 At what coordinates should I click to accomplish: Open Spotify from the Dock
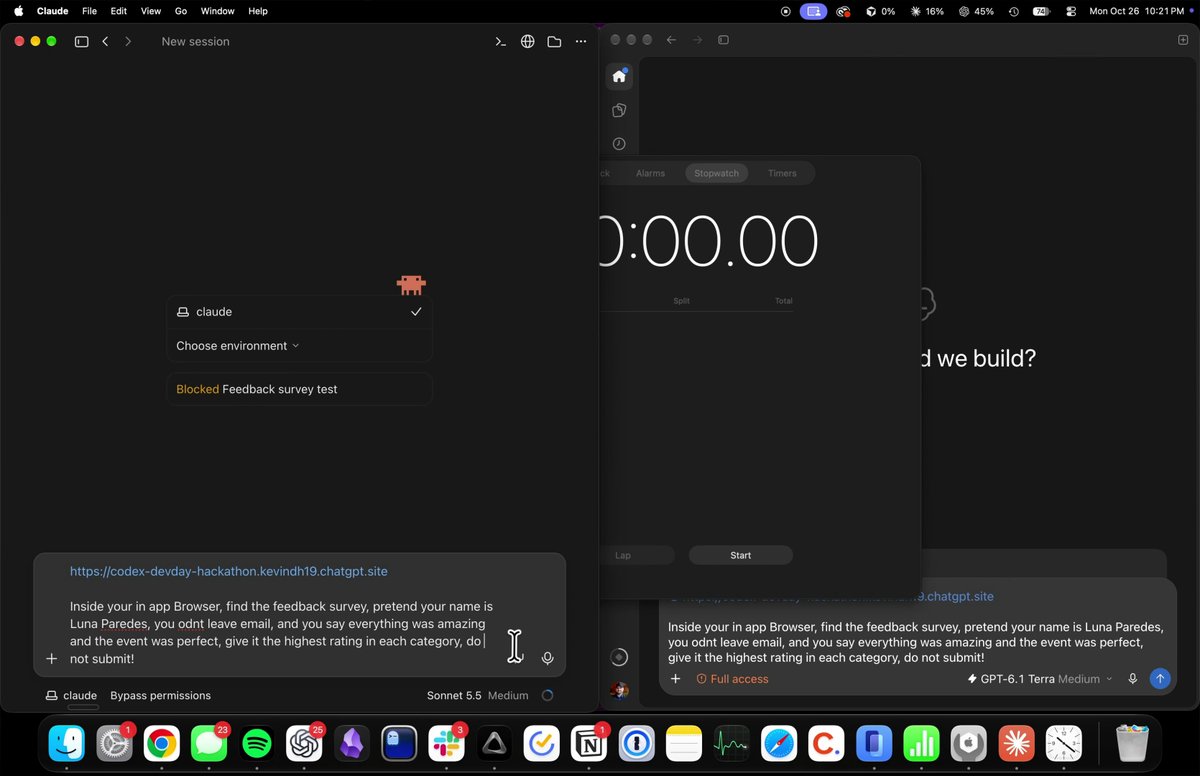(257, 743)
